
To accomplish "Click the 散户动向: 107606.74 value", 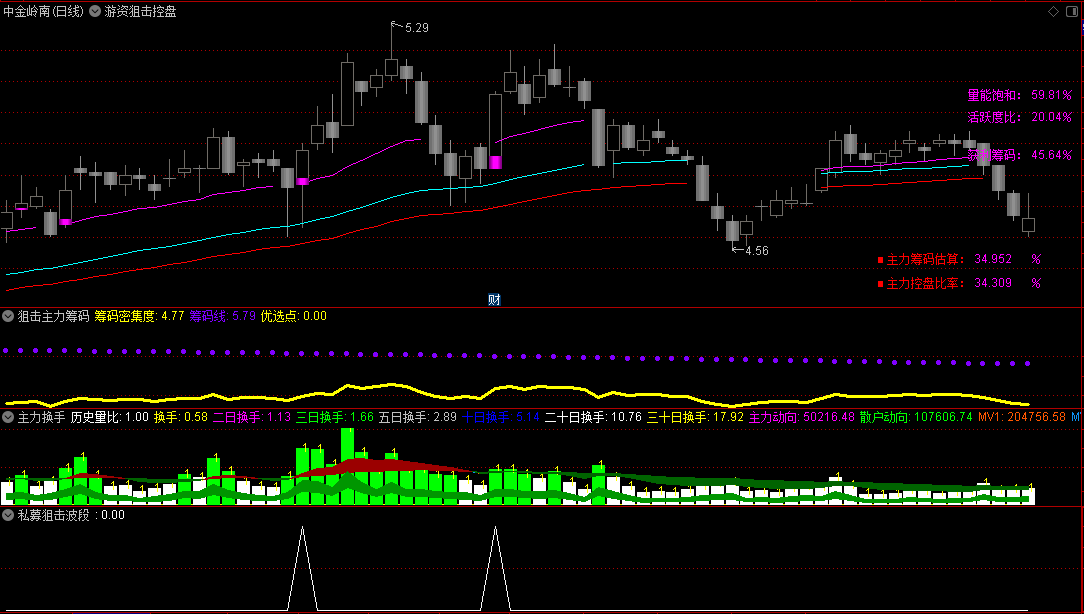I will [916, 417].
